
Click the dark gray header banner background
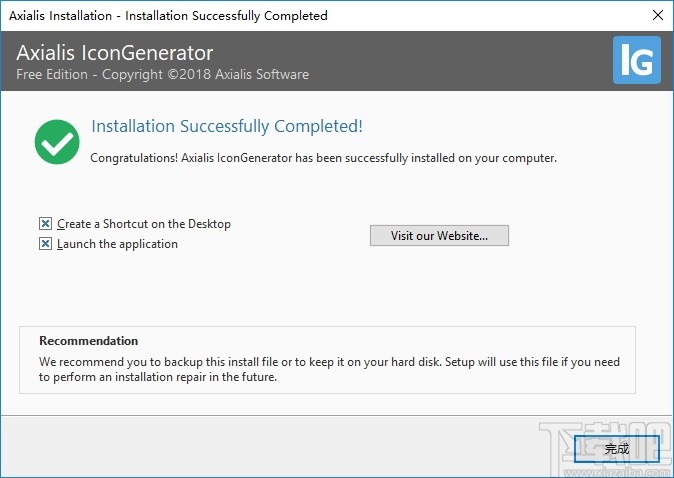[450, 60]
